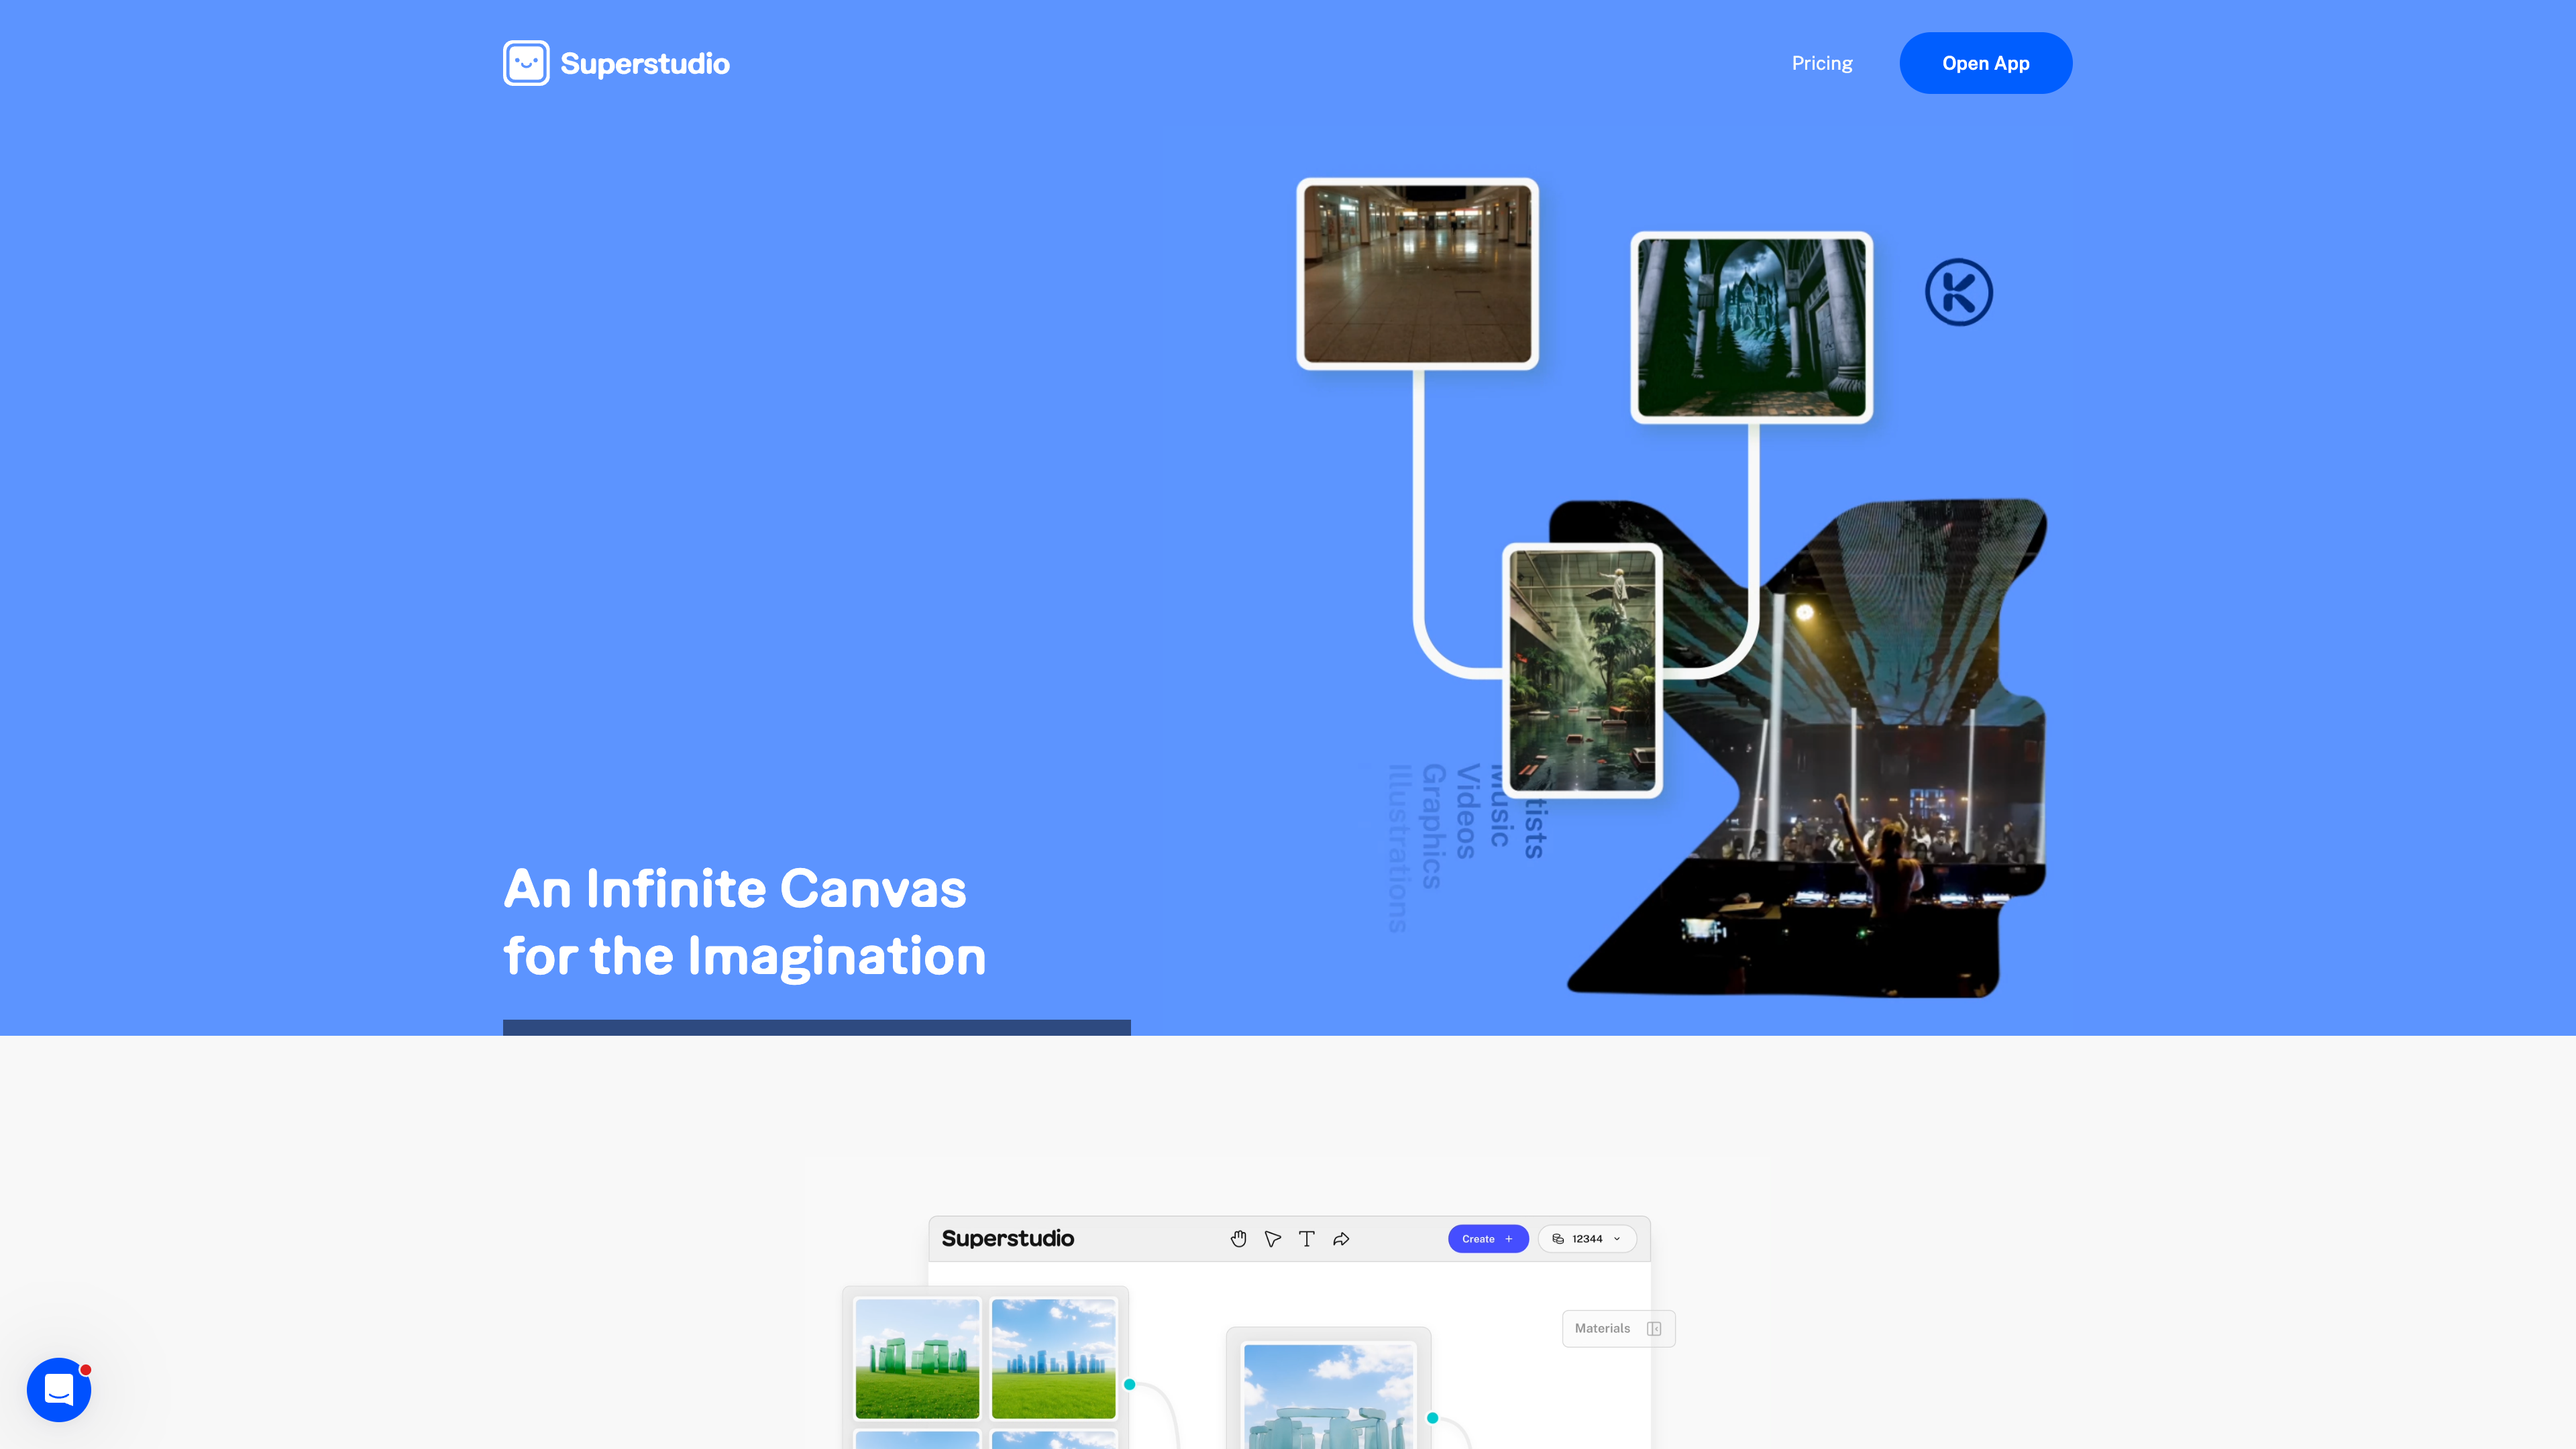Image resolution: width=2576 pixels, height=1449 pixels.
Task: Select the green Stonehenge thumbnail
Action: 917,1358
